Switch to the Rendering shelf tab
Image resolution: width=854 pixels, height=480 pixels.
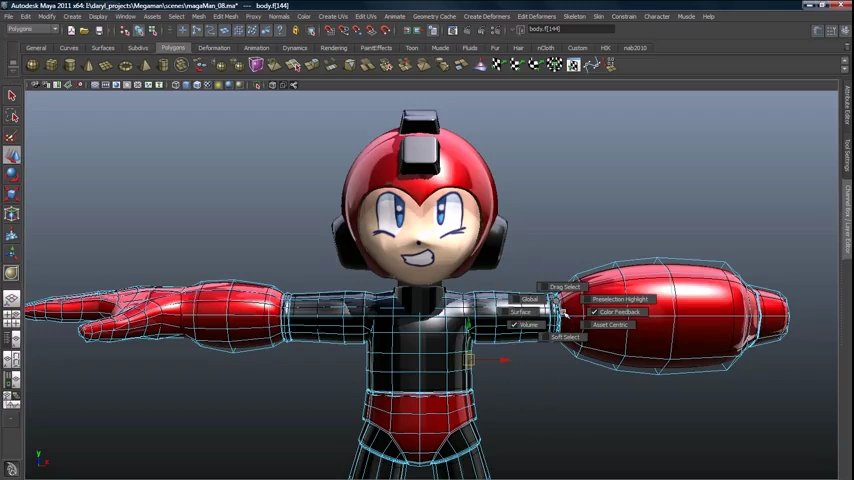pos(333,48)
